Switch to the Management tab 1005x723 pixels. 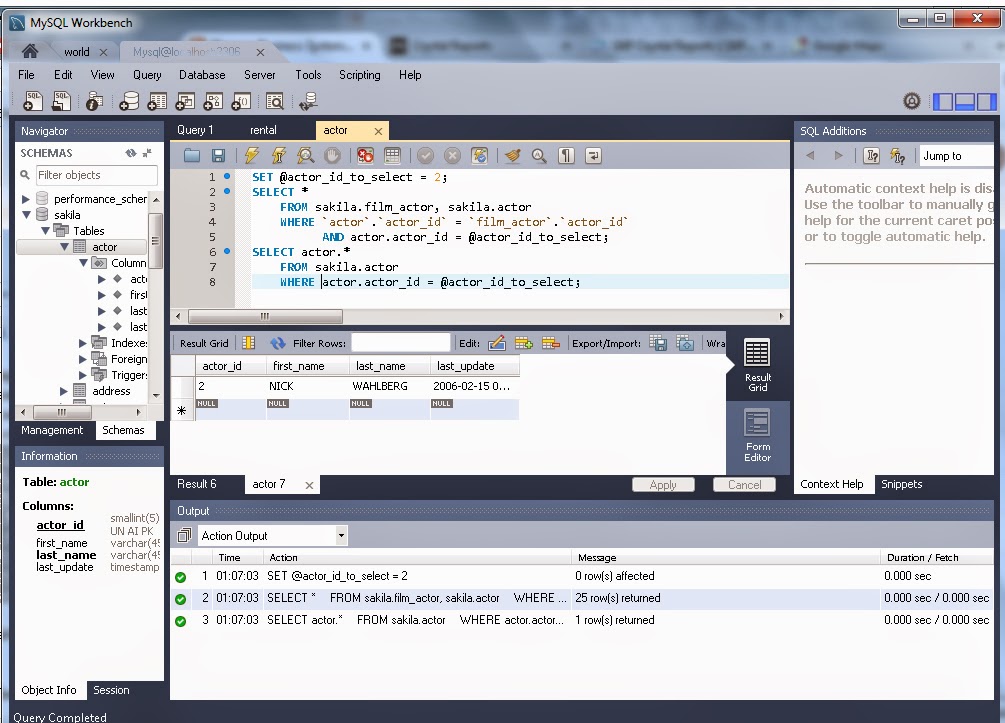(x=52, y=430)
